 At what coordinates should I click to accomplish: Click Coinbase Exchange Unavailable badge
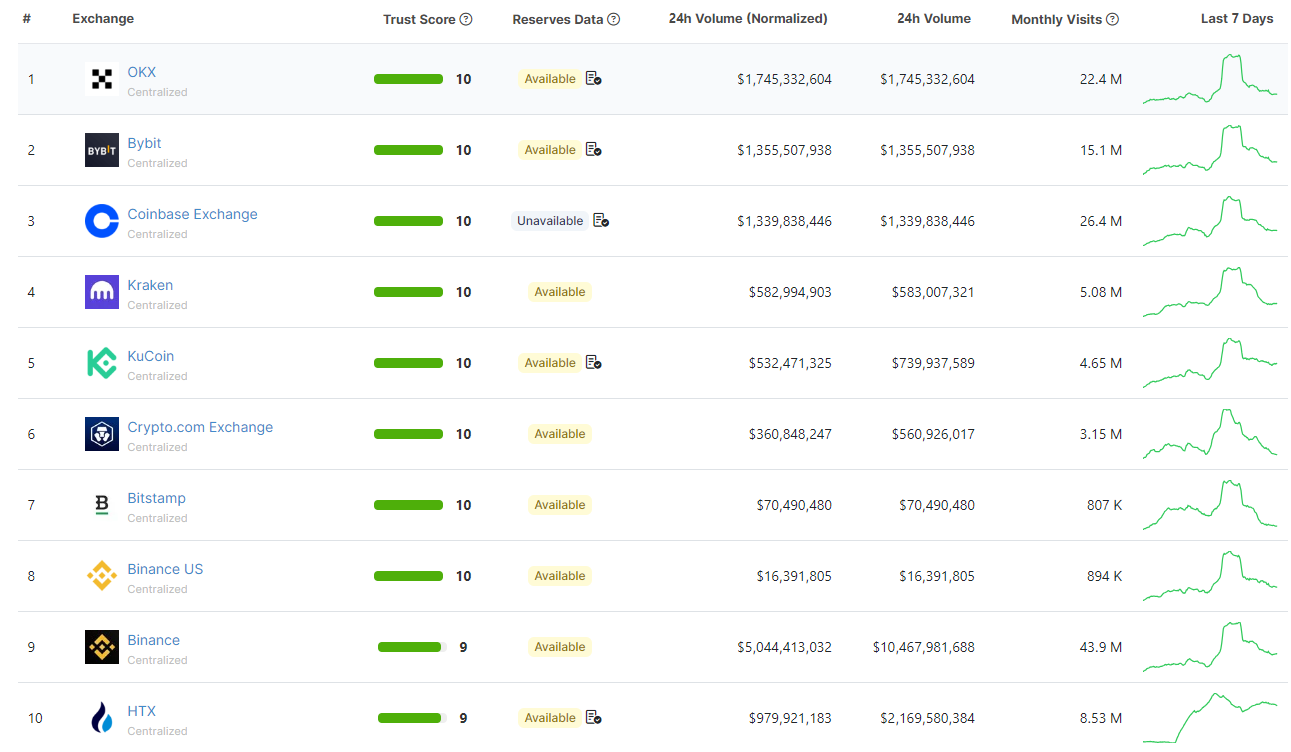tap(550, 221)
